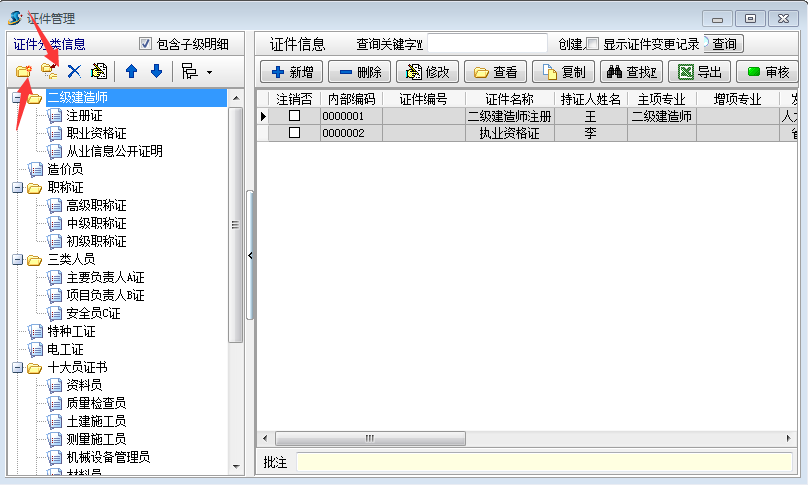Select 注册证 in the category tree
The image size is (808, 485).
[84, 115]
